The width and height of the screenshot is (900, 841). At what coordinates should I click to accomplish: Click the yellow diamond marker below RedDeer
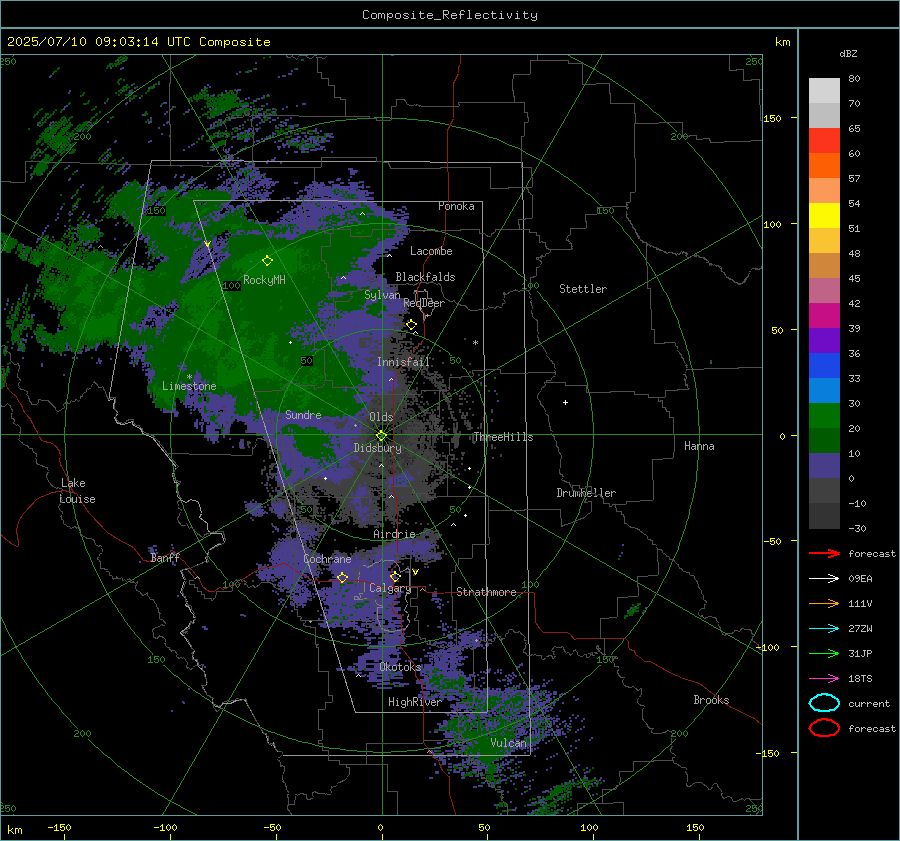[412, 325]
